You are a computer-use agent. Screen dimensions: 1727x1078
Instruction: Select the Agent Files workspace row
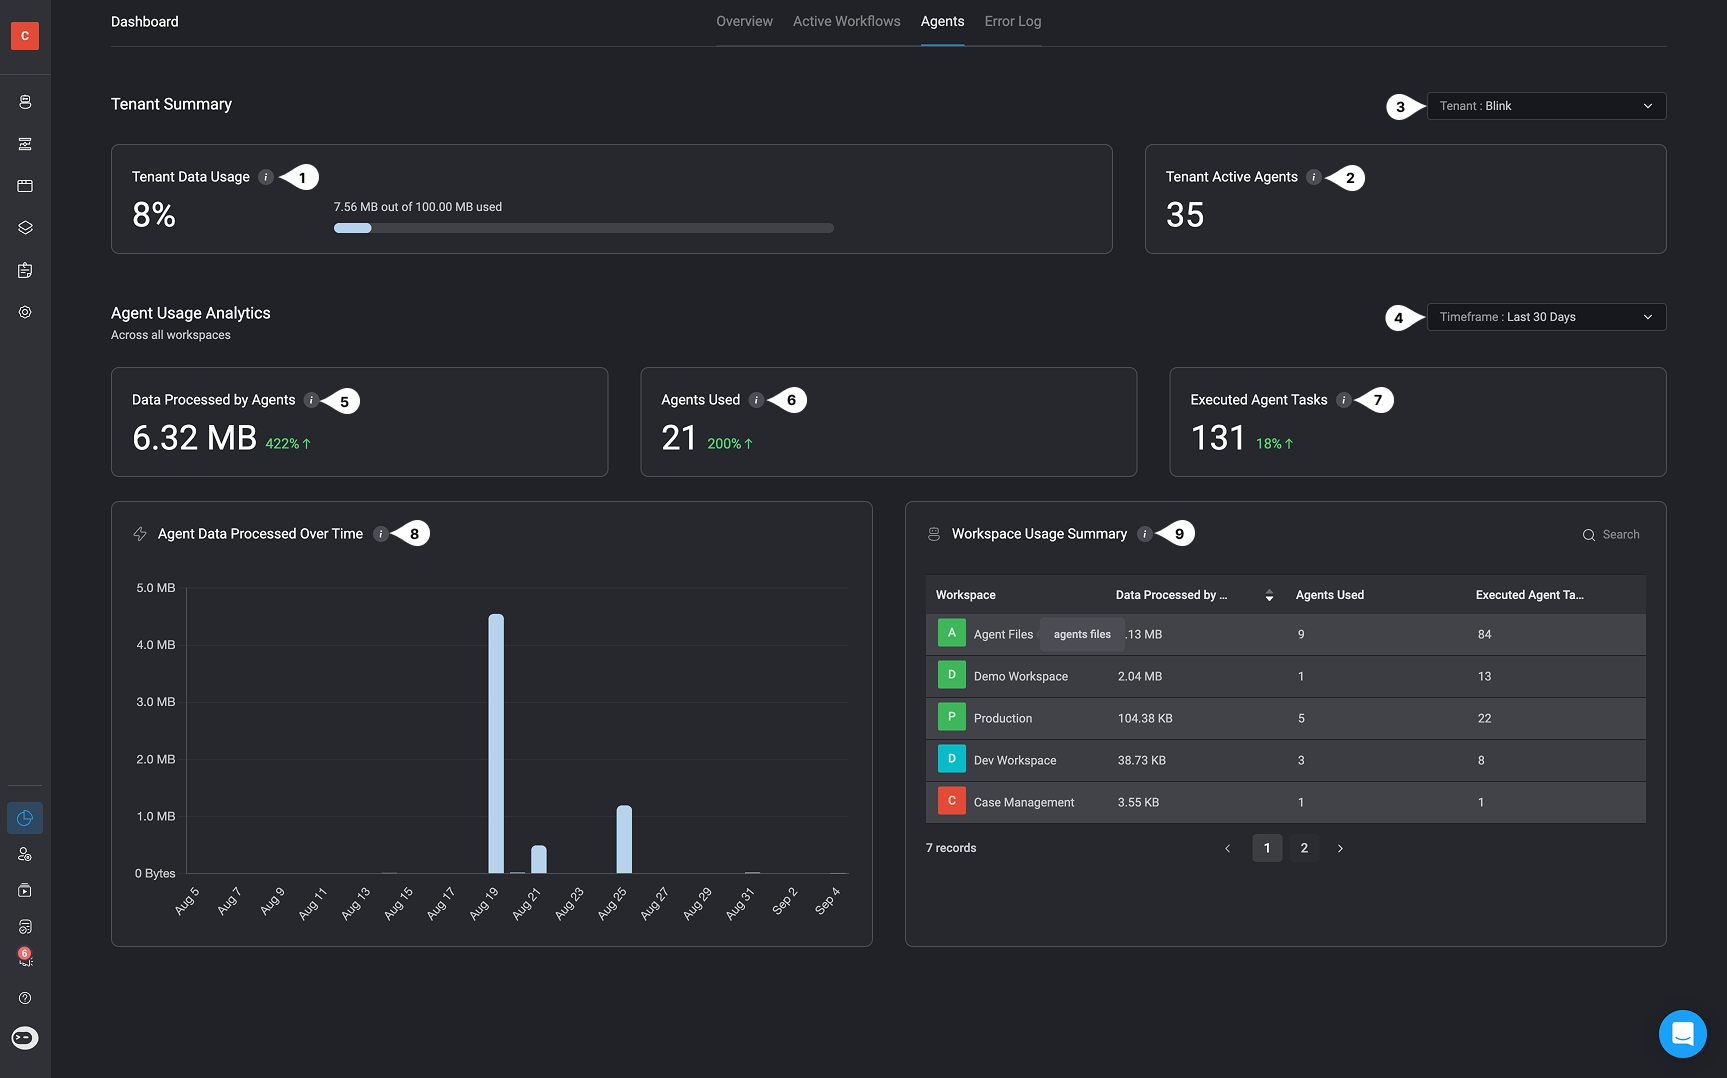1285,634
